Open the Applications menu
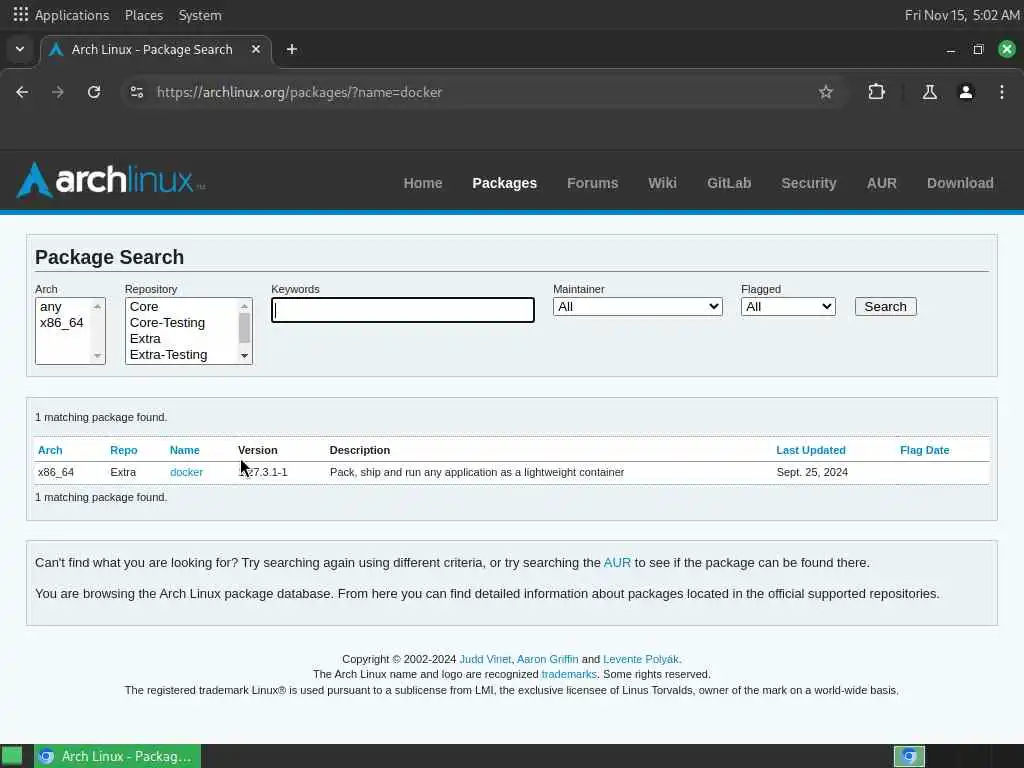The width and height of the screenshot is (1024, 768). 72,15
